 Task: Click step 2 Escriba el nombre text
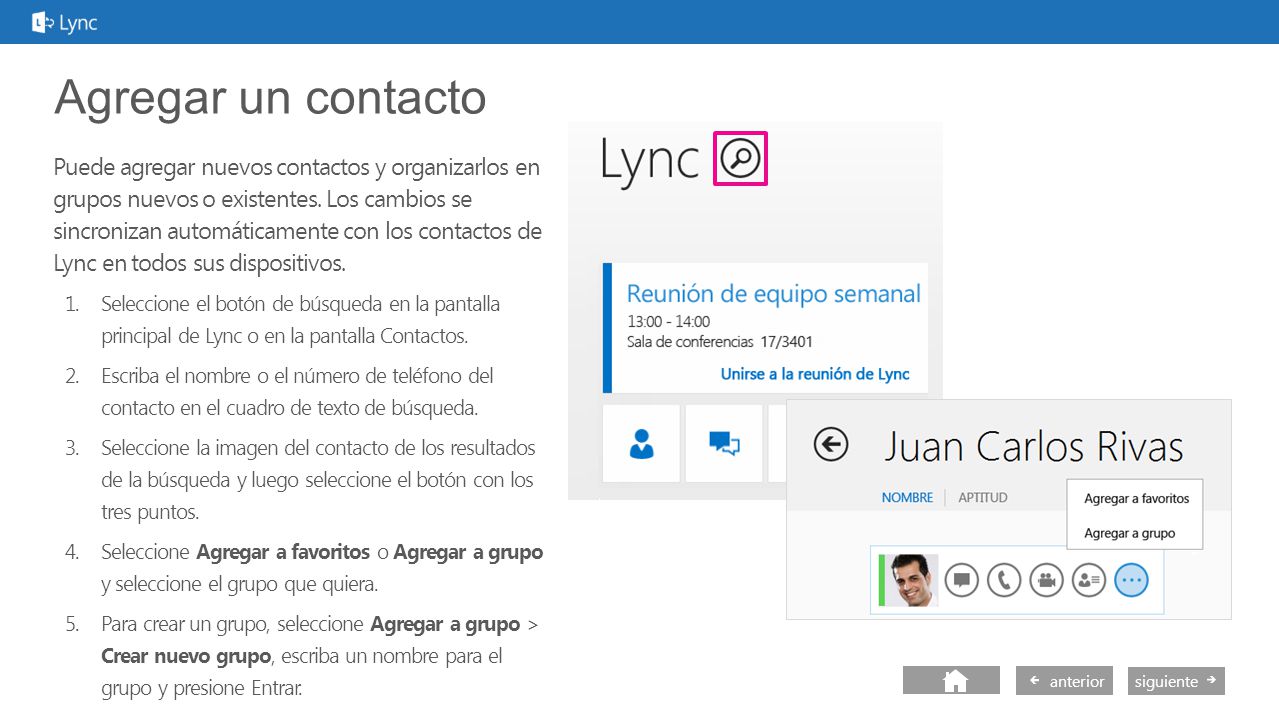[x=297, y=392]
